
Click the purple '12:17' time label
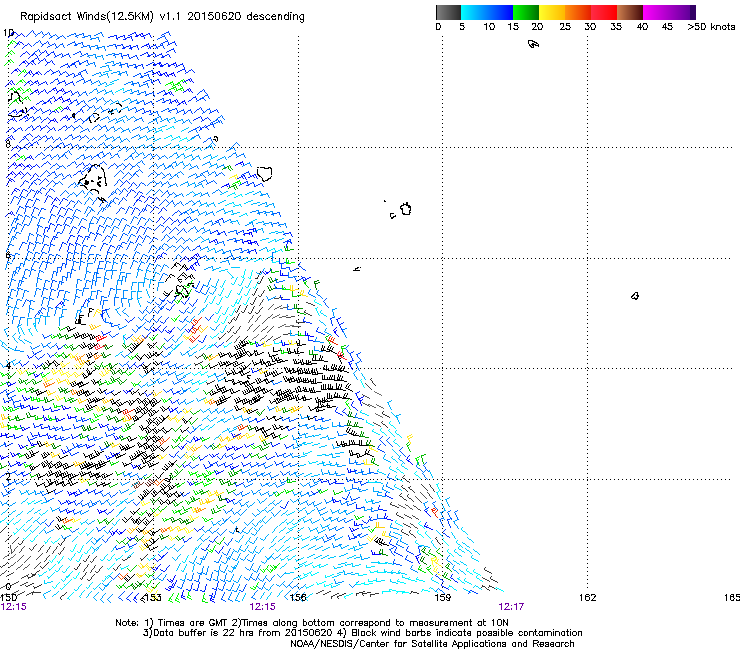point(511,607)
